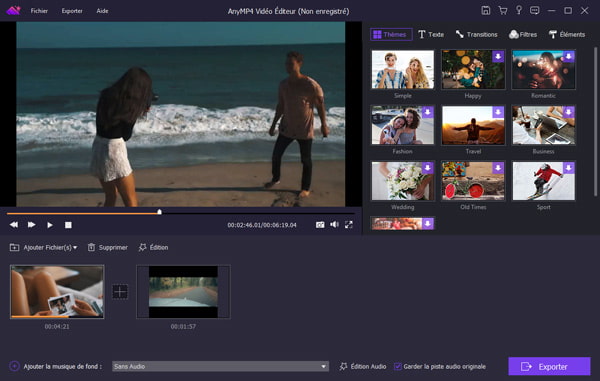Open the Fichier menu
The width and height of the screenshot is (600, 381).
[x=39, y=11]
